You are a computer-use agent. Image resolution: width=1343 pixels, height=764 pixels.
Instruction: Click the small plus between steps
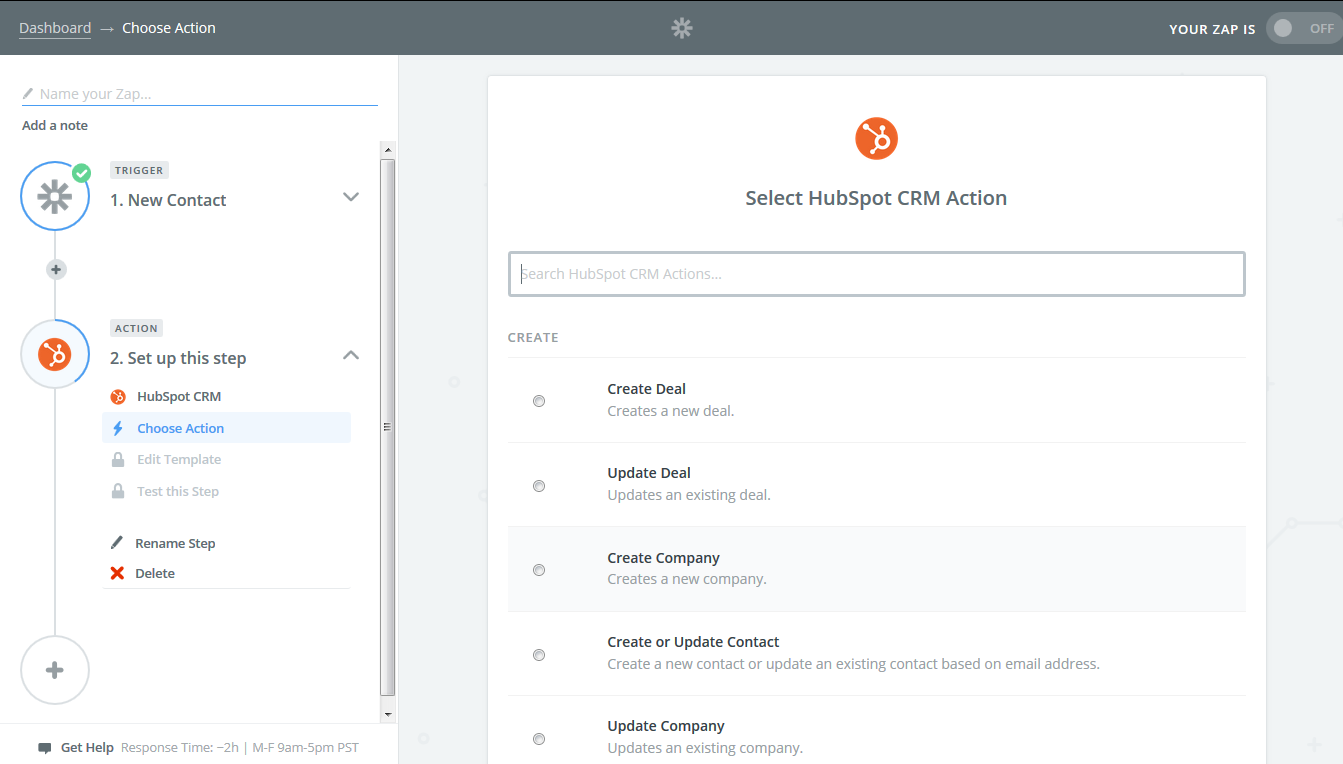pyautogui.click(x=56, y=269)
